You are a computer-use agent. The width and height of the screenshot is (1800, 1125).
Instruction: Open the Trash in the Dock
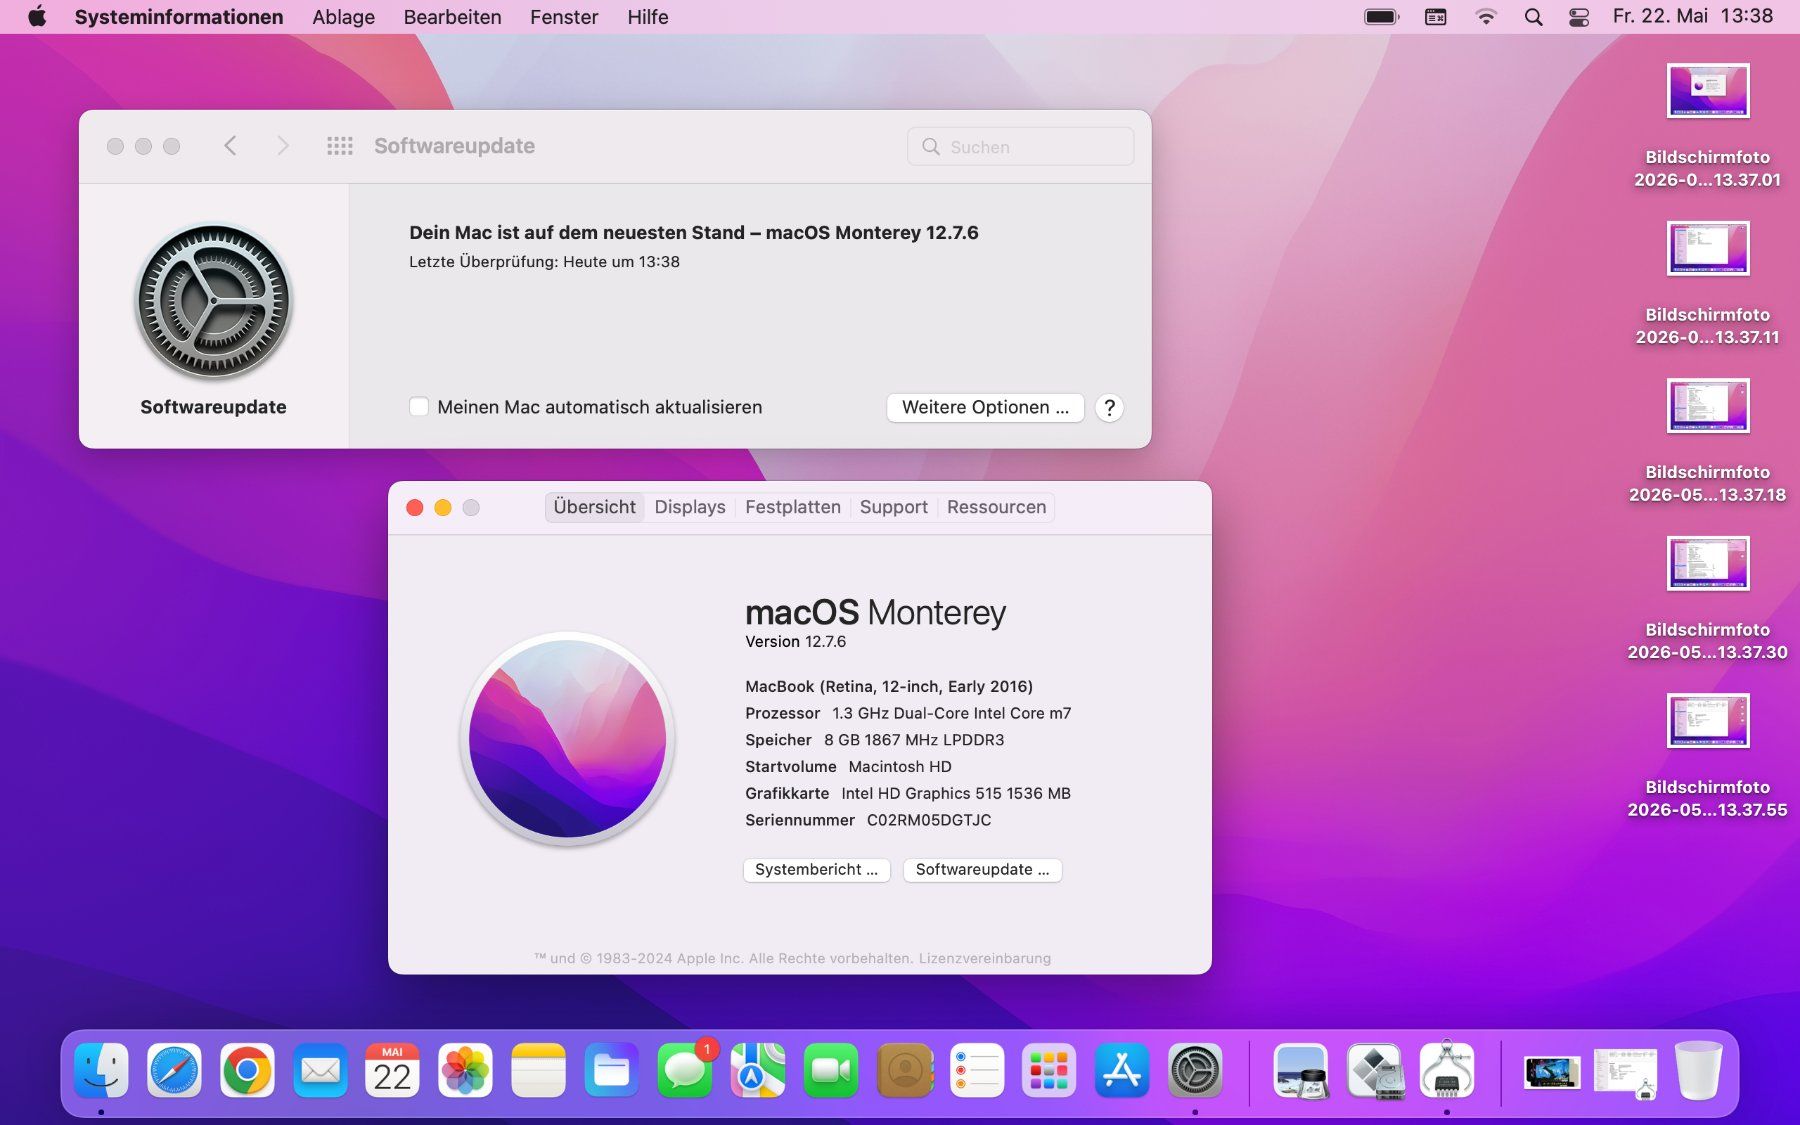pos(1698,1070)
